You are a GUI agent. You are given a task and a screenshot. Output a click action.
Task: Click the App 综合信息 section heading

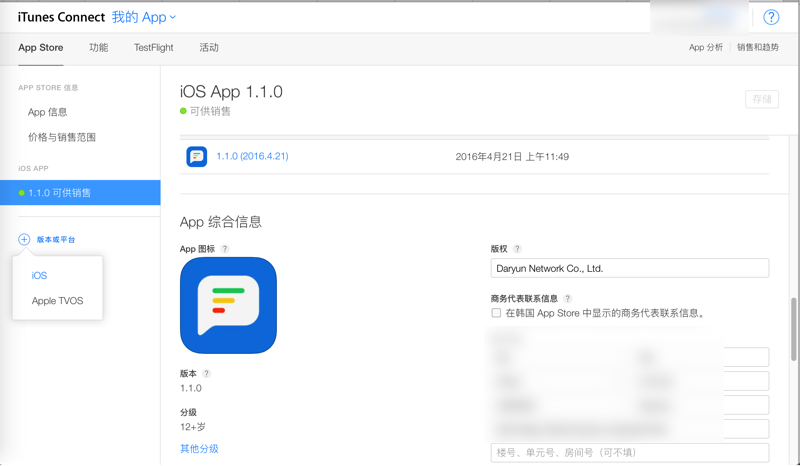[220, 222]
